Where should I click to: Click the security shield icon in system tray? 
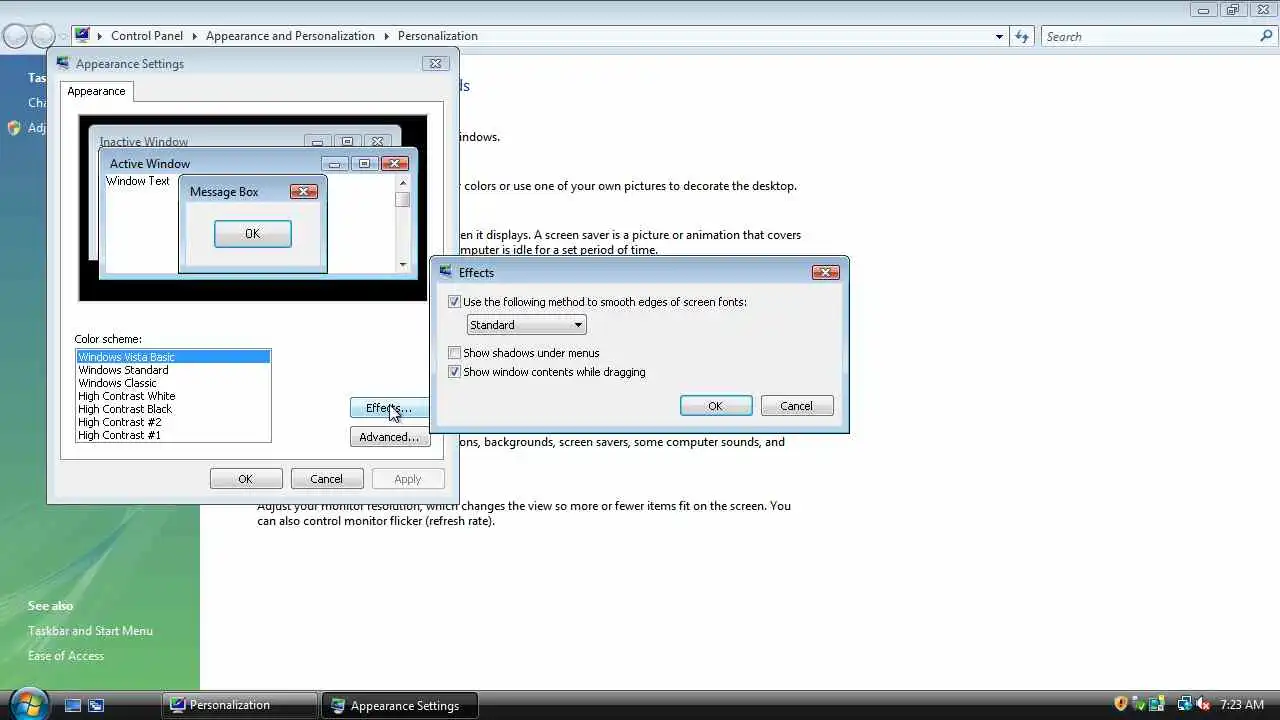(1121, 704)
